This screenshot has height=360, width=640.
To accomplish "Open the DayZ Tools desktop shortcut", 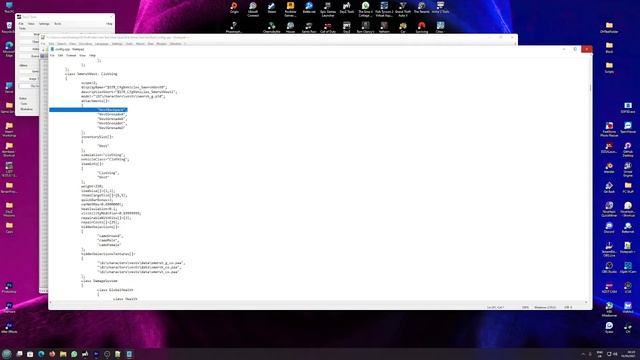I will [x=347, y=8].
